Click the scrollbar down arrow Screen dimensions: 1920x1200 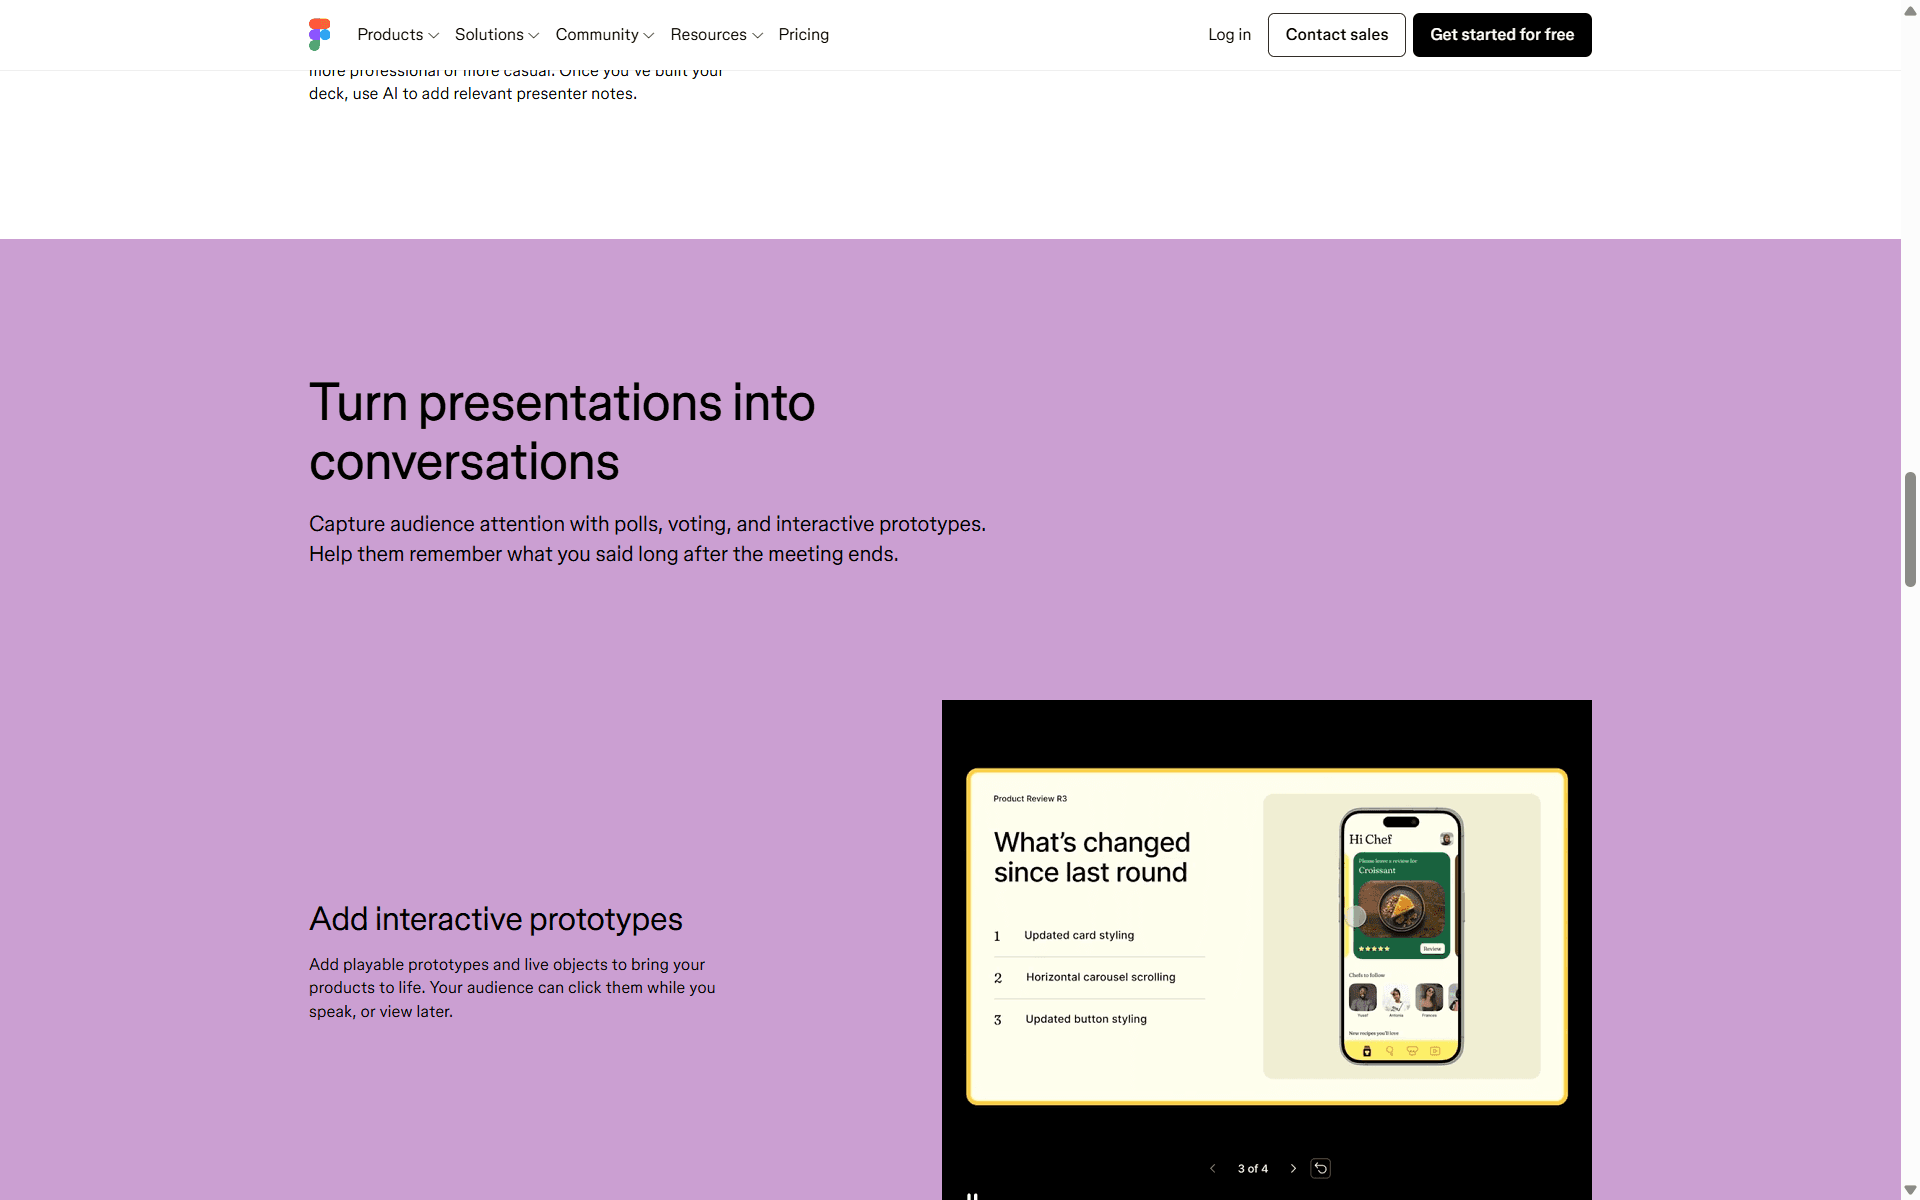pos(1910,1190)
